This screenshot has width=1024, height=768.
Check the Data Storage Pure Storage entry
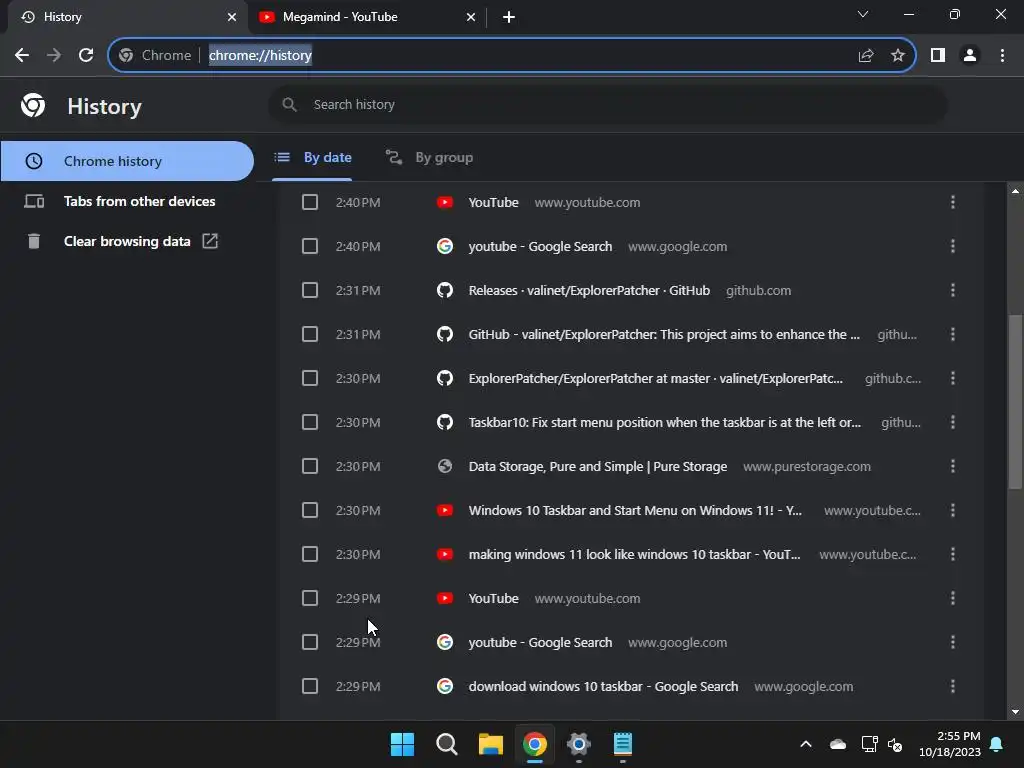pyautogui.click(x=310, y=466)
